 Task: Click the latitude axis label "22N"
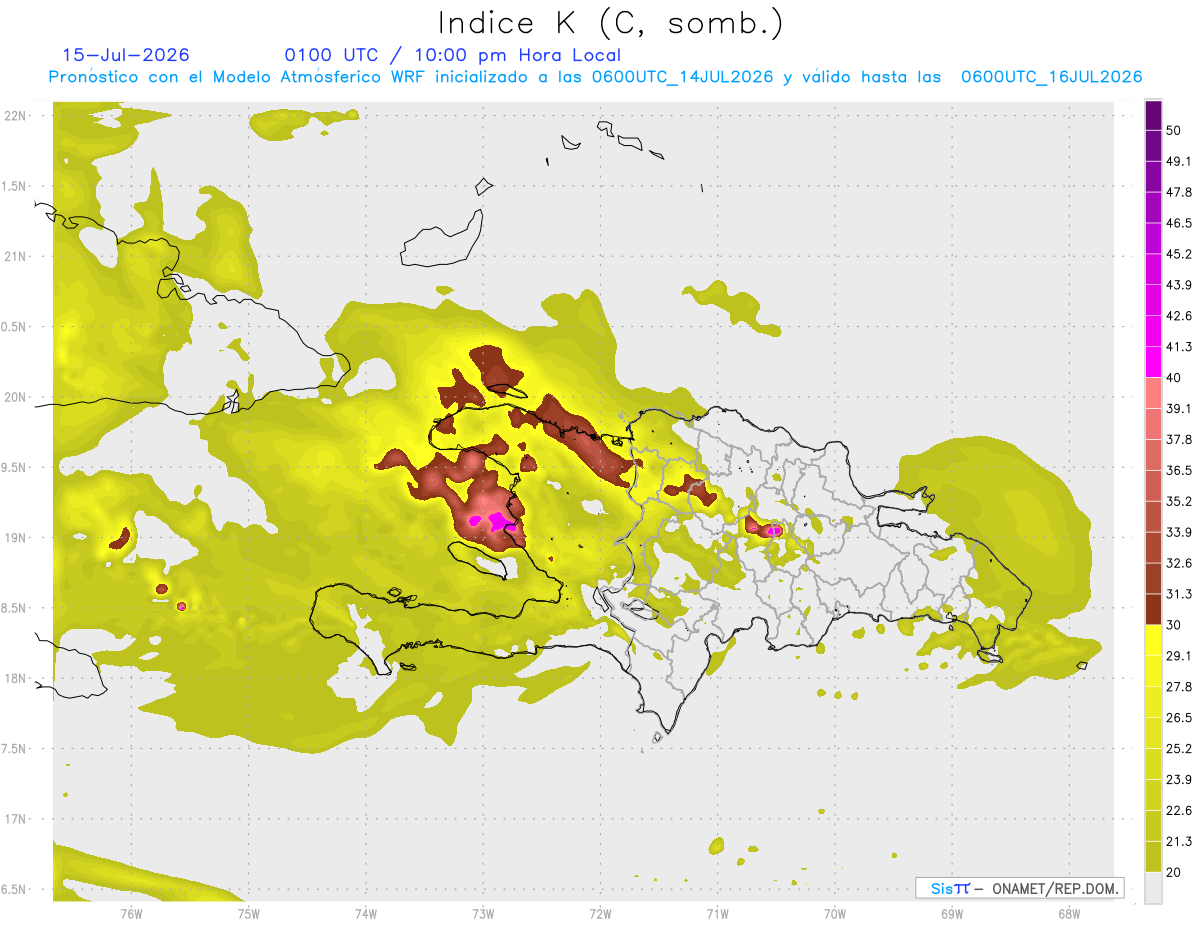pyautogui.click(x=15, y=116)
